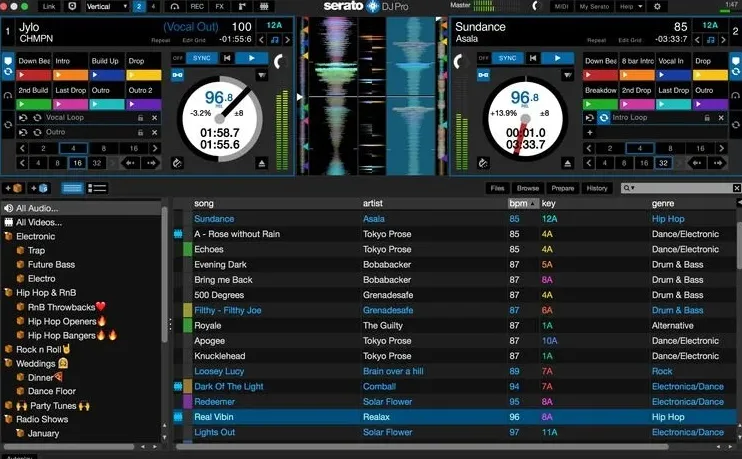742x459 pixels.
Task: Open the MIDI button
Action: coord(561,7)
